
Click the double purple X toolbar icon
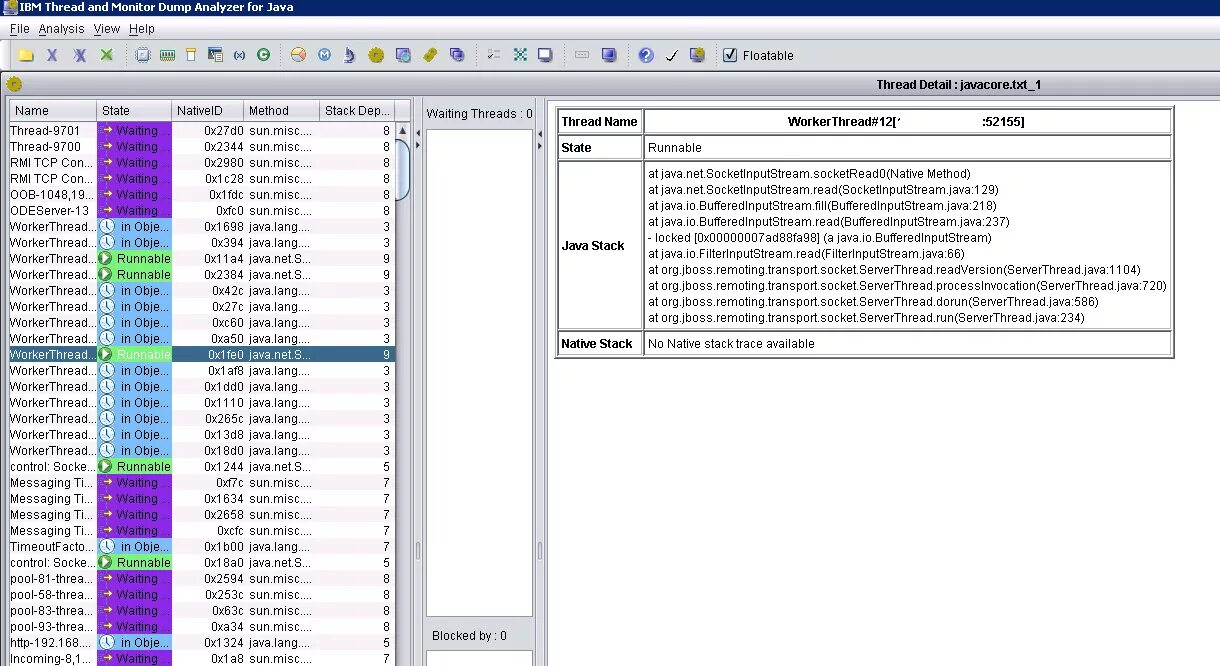click(80, 55)
